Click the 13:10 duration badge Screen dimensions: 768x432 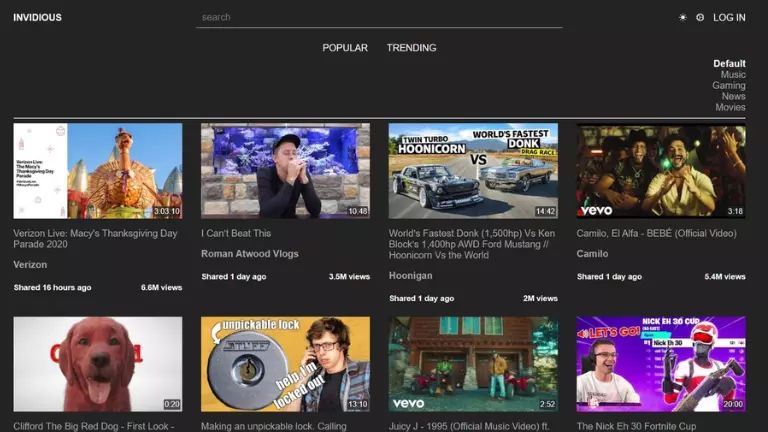click(358, 405)
